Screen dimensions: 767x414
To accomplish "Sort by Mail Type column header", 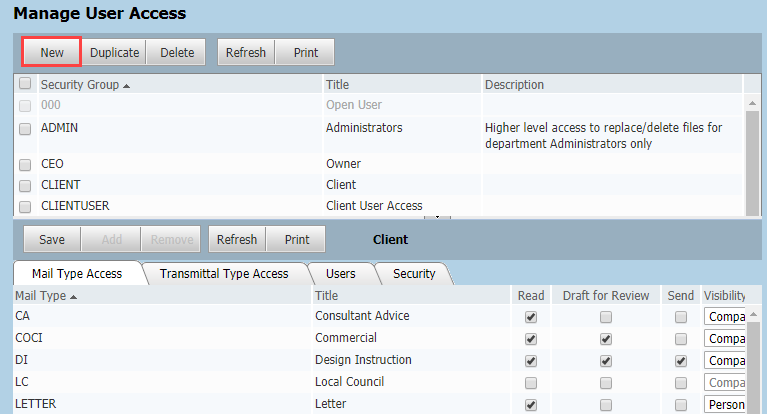I will tap(46, 295).
